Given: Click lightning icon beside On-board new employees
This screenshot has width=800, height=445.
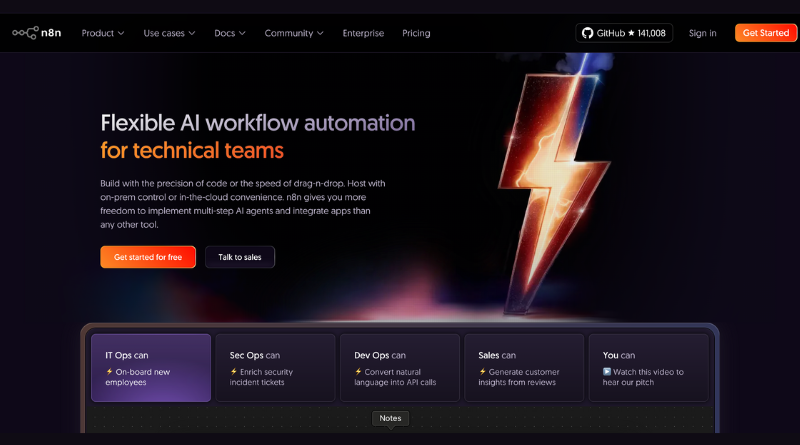Looking at the screenshot, I should [109, 372].
